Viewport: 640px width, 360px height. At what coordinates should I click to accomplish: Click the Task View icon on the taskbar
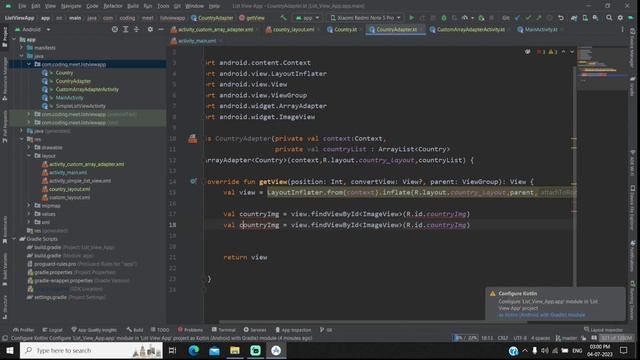click(172, 351)
